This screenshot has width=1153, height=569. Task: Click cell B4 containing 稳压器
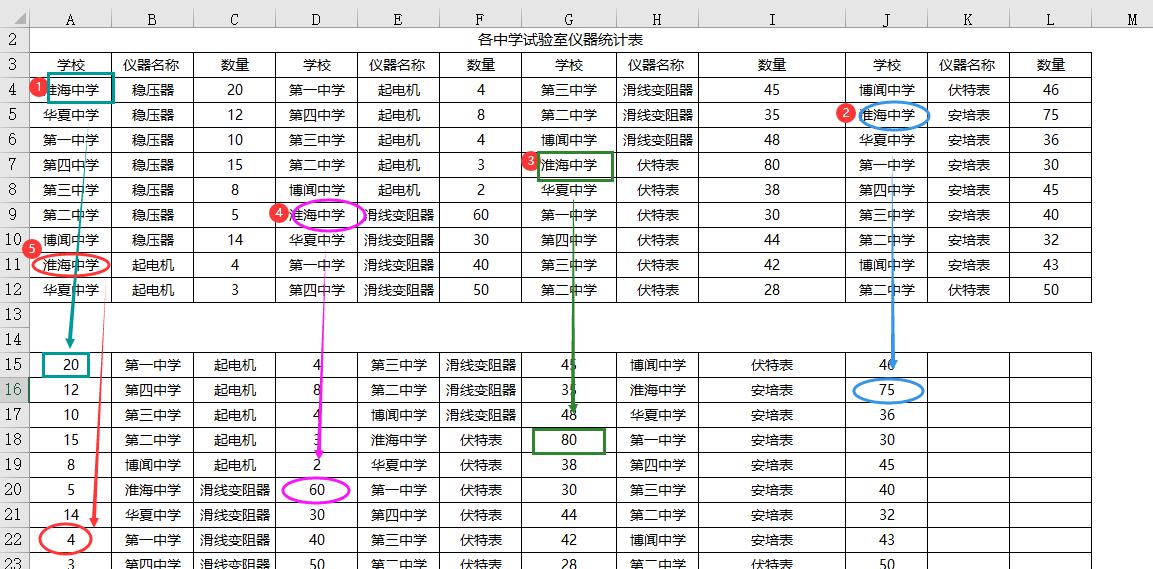coord(152,90)
